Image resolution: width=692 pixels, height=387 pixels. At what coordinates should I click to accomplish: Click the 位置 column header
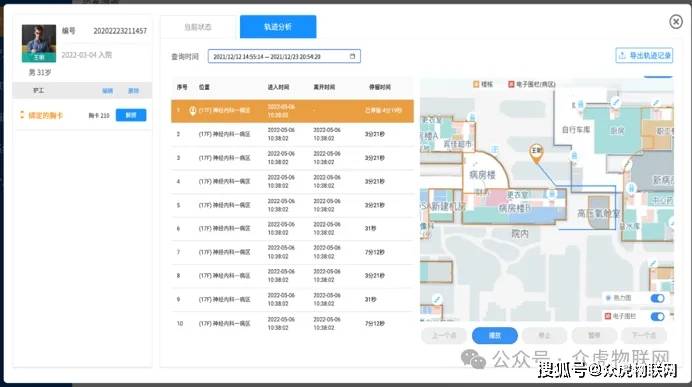click(x=204, y=87)
